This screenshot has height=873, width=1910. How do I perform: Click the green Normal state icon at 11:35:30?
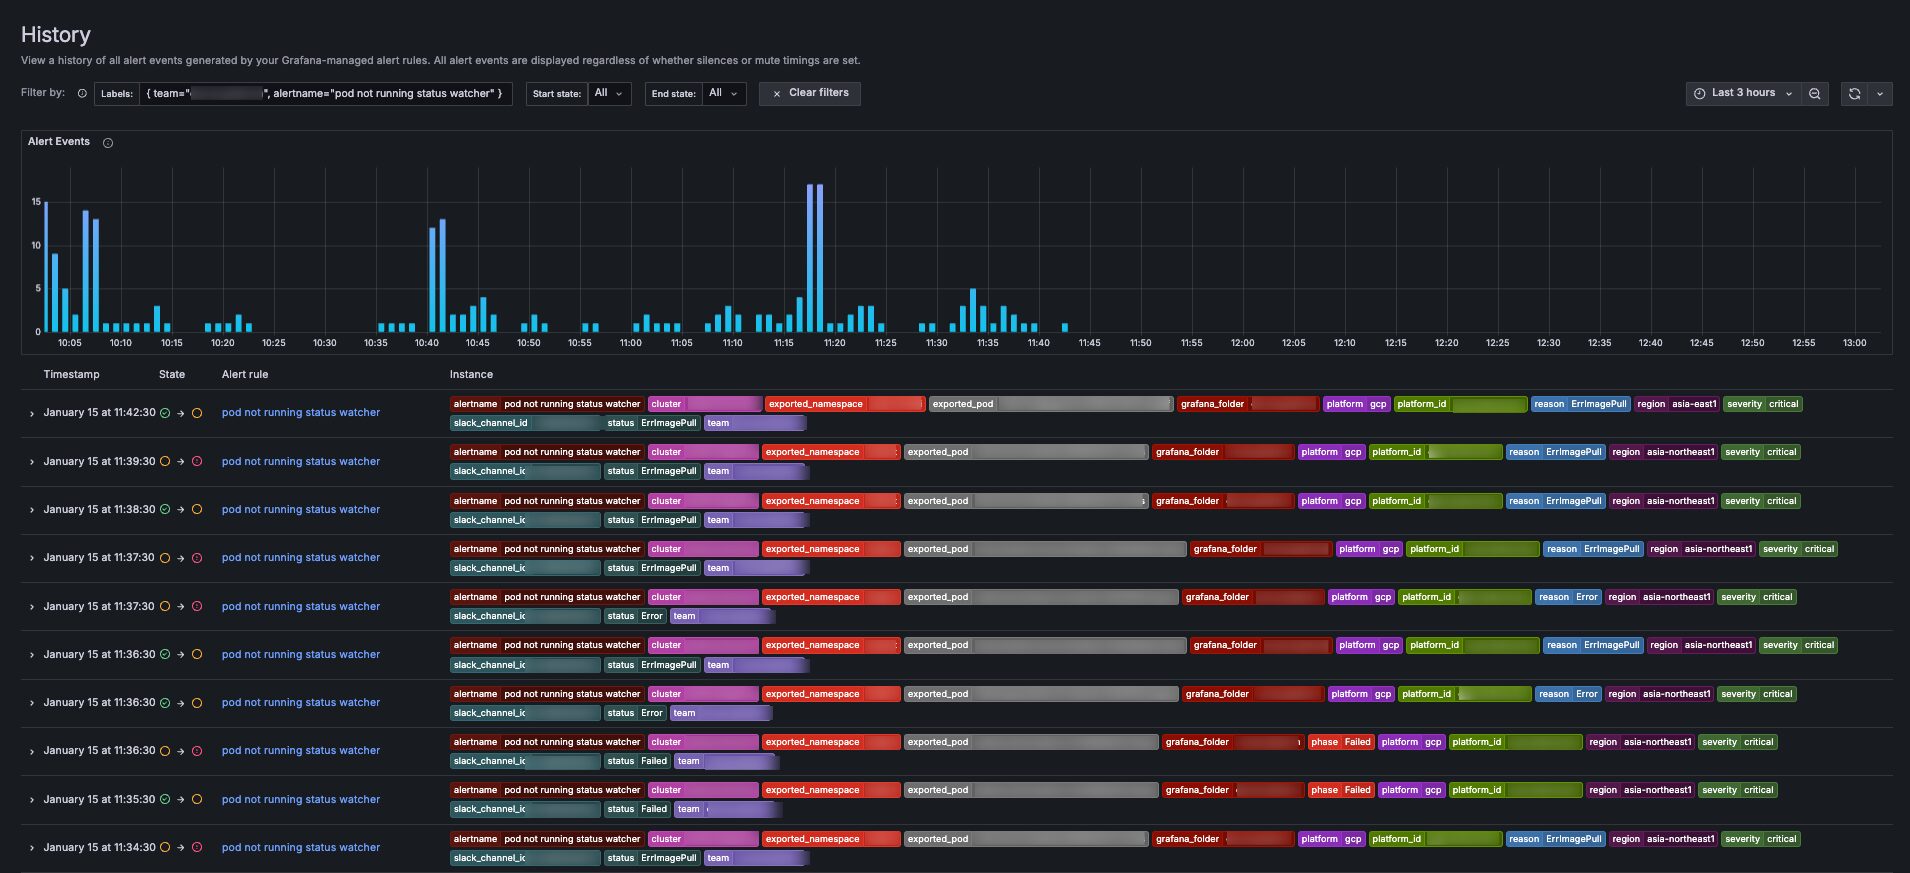pos(165,800)
